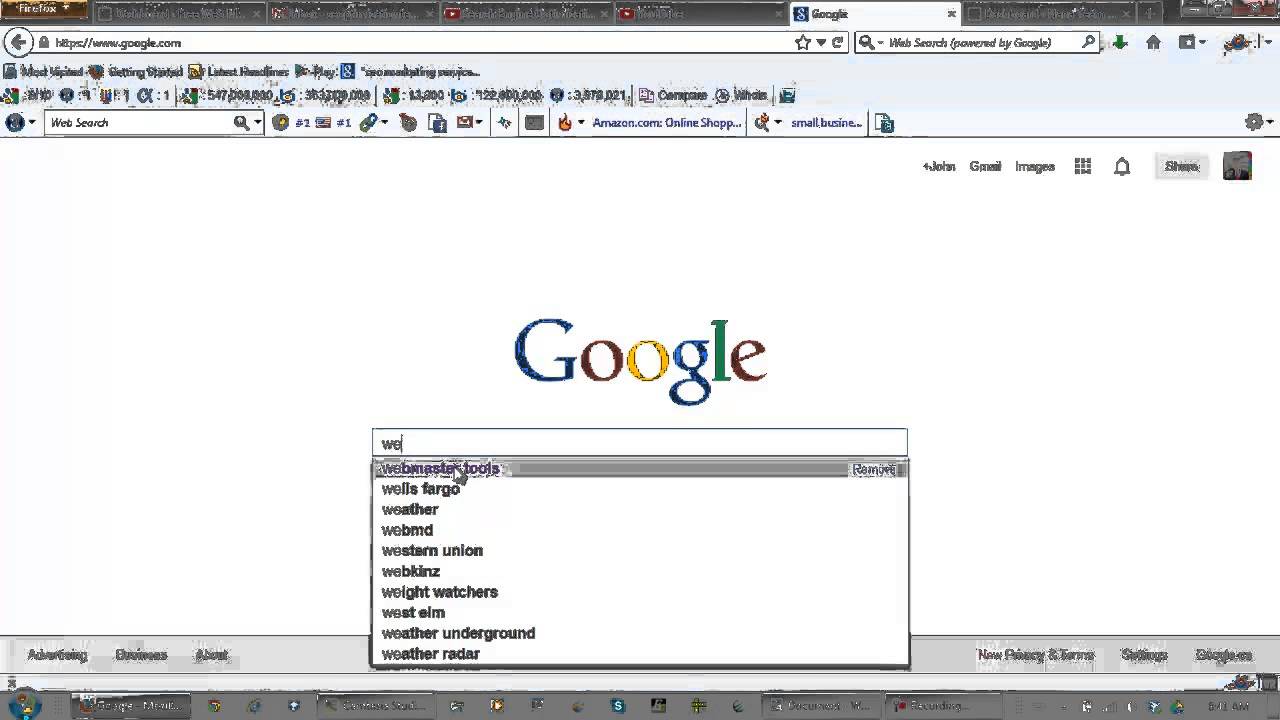Click the +John profile link
Viewport: 1280px width, 720px height.
[939, 167]
